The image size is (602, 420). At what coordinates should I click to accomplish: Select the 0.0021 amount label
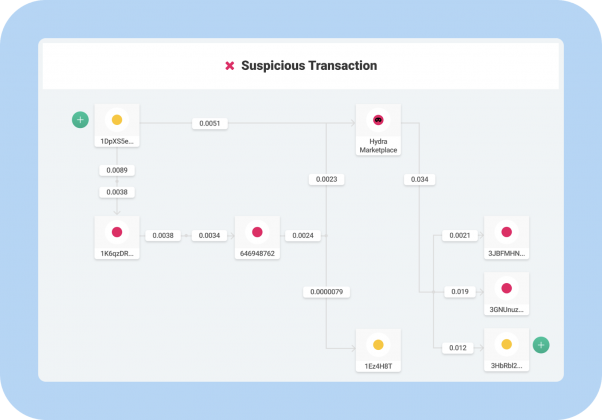[460, 235]
